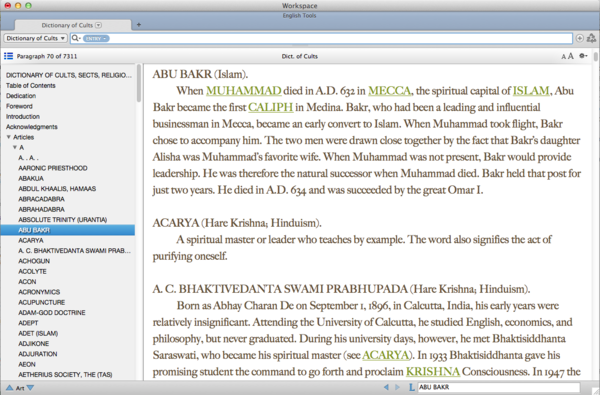Screen dimensions: 600x395
Task: Follow the CALIPH hyperlink
Action: pos(271,107)
